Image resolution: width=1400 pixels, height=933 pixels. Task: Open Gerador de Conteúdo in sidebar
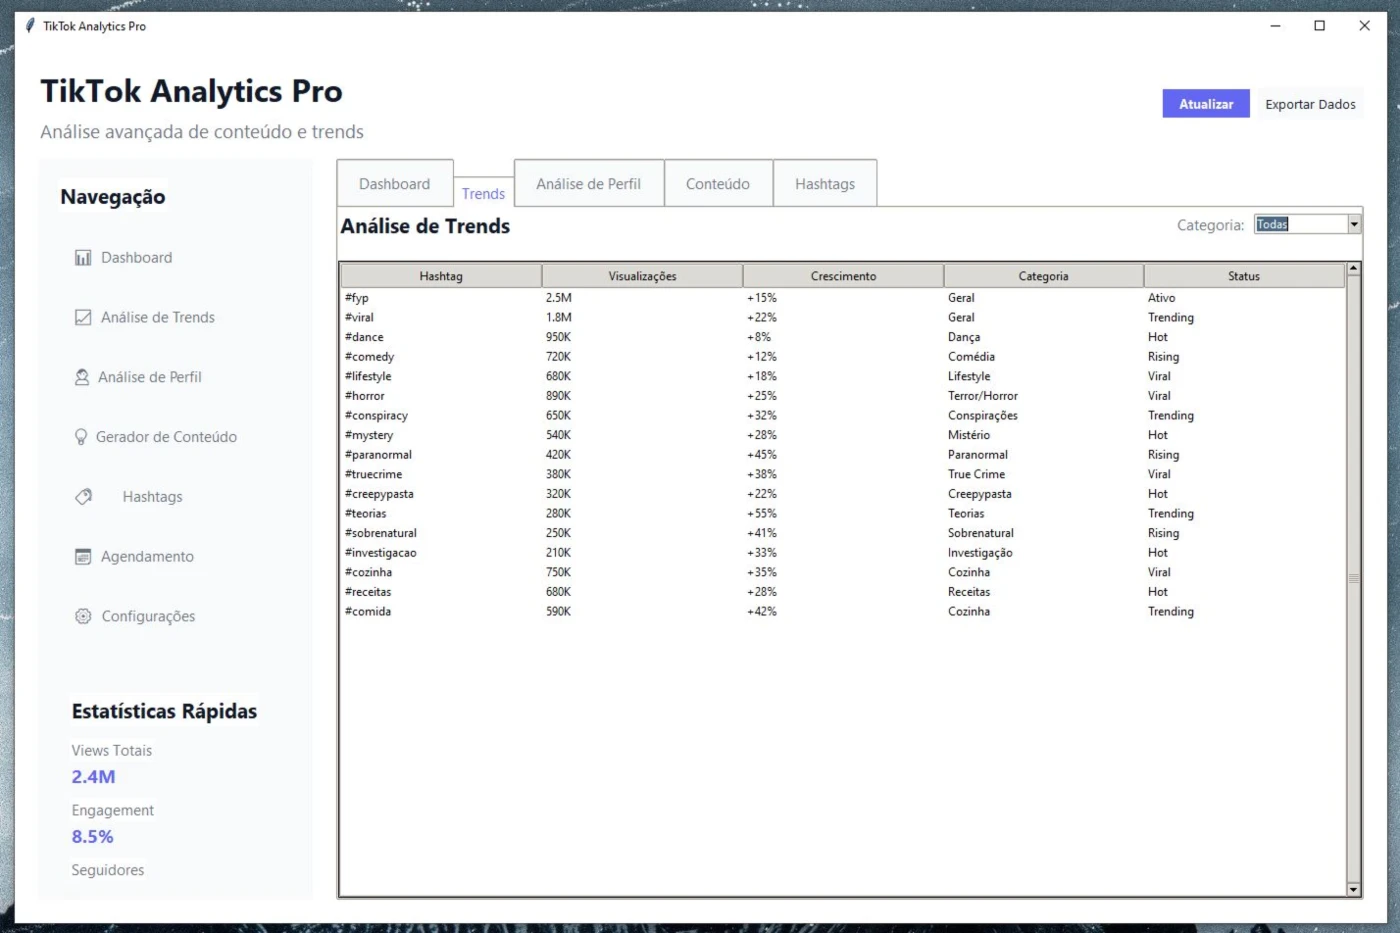coord(166,437)
